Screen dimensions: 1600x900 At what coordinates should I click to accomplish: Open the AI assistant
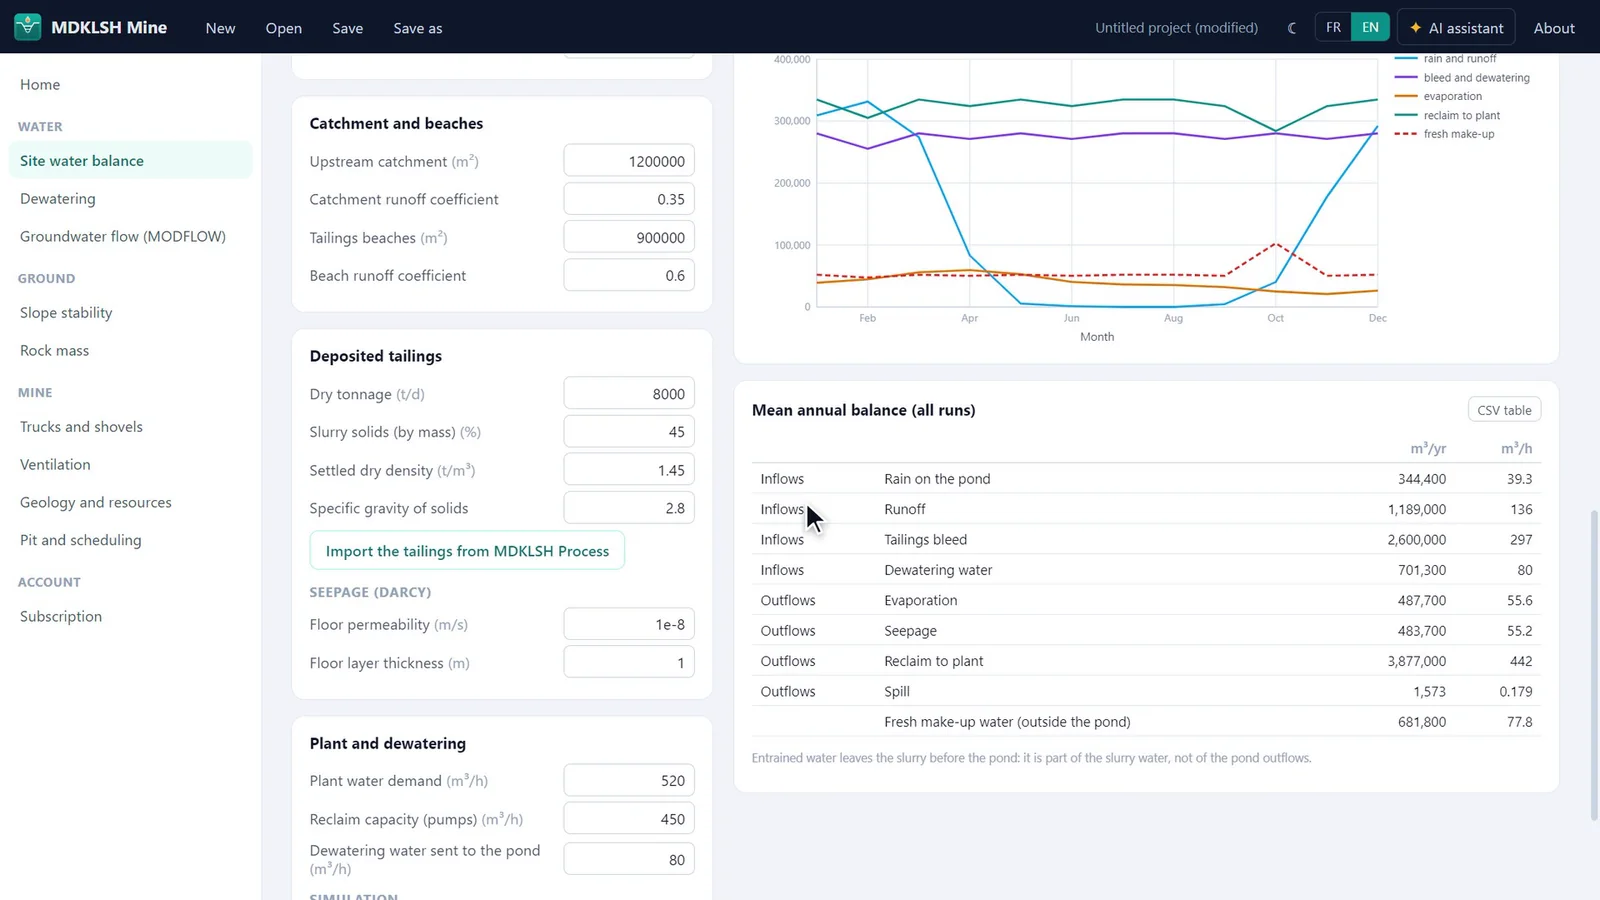[x=1456, y=28]
